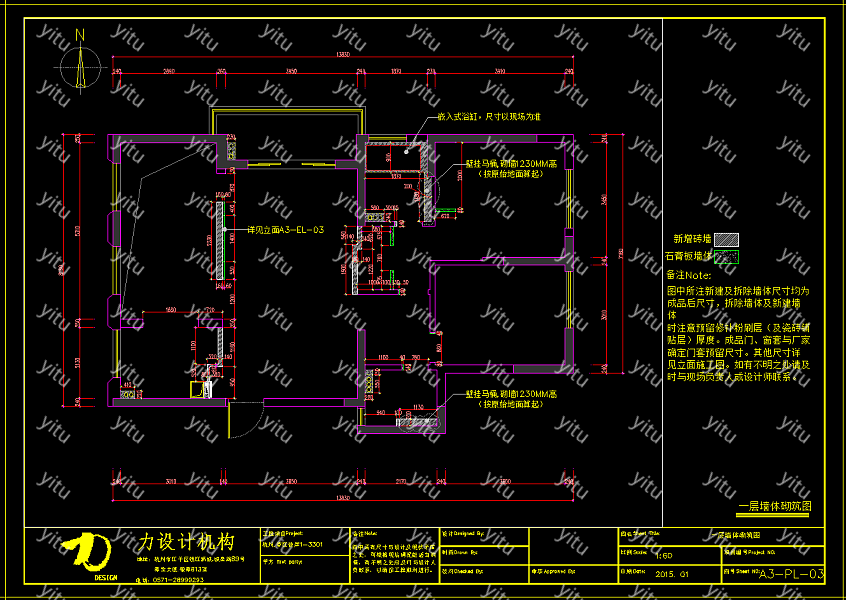Click the yellow design company logo
This screenshot has height=600, width=846.
(x=89, y=553)
